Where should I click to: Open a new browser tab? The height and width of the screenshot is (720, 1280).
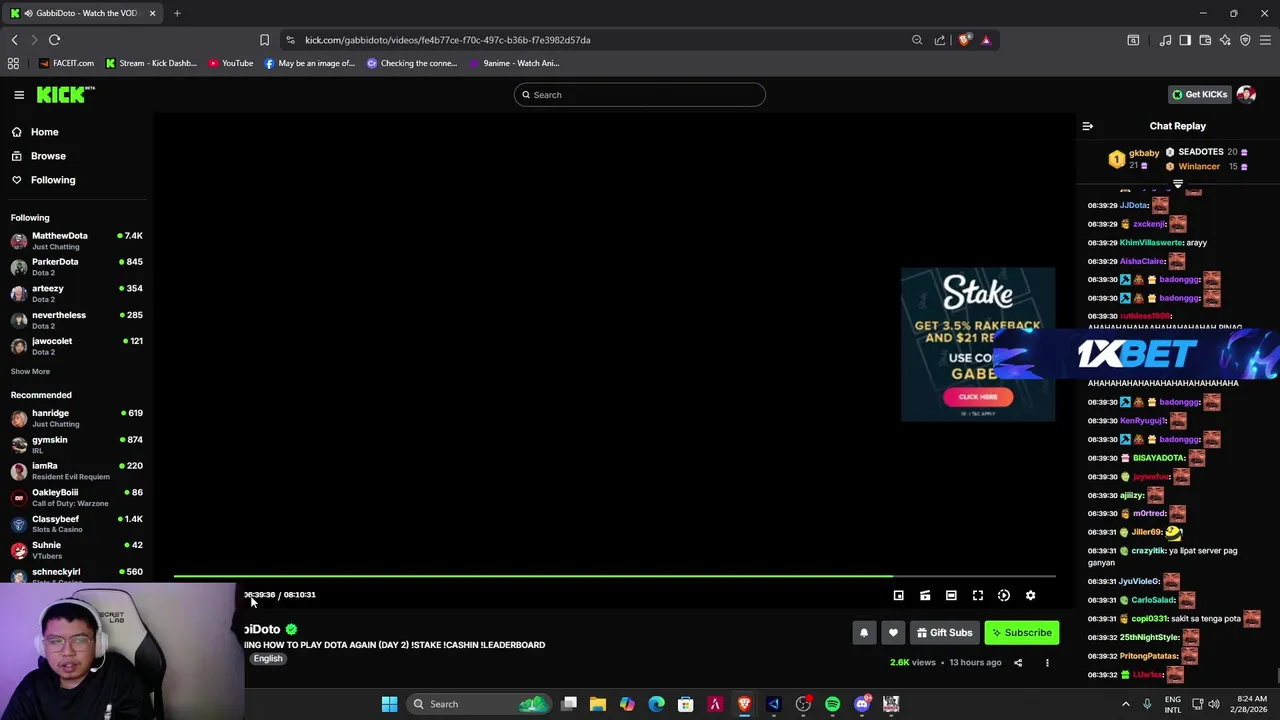coord(177,13)
